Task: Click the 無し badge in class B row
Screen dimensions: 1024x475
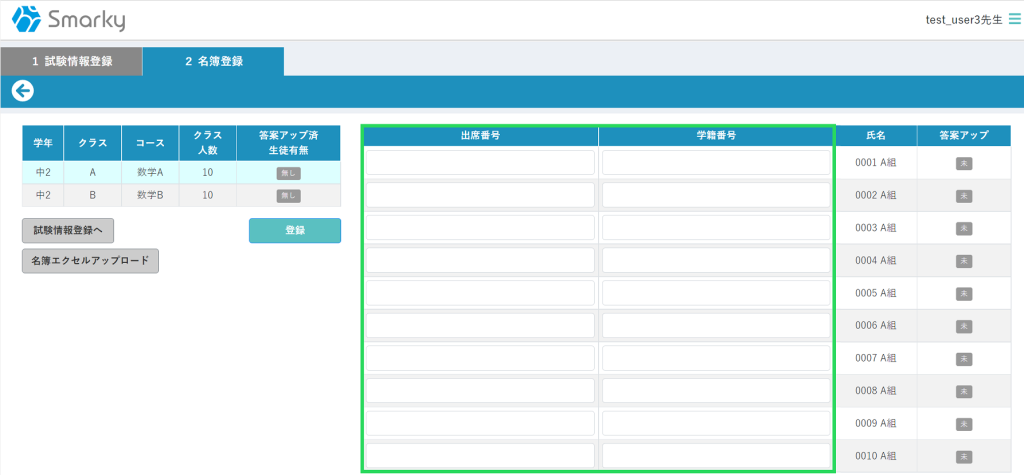Action: (x=288, y=195)
